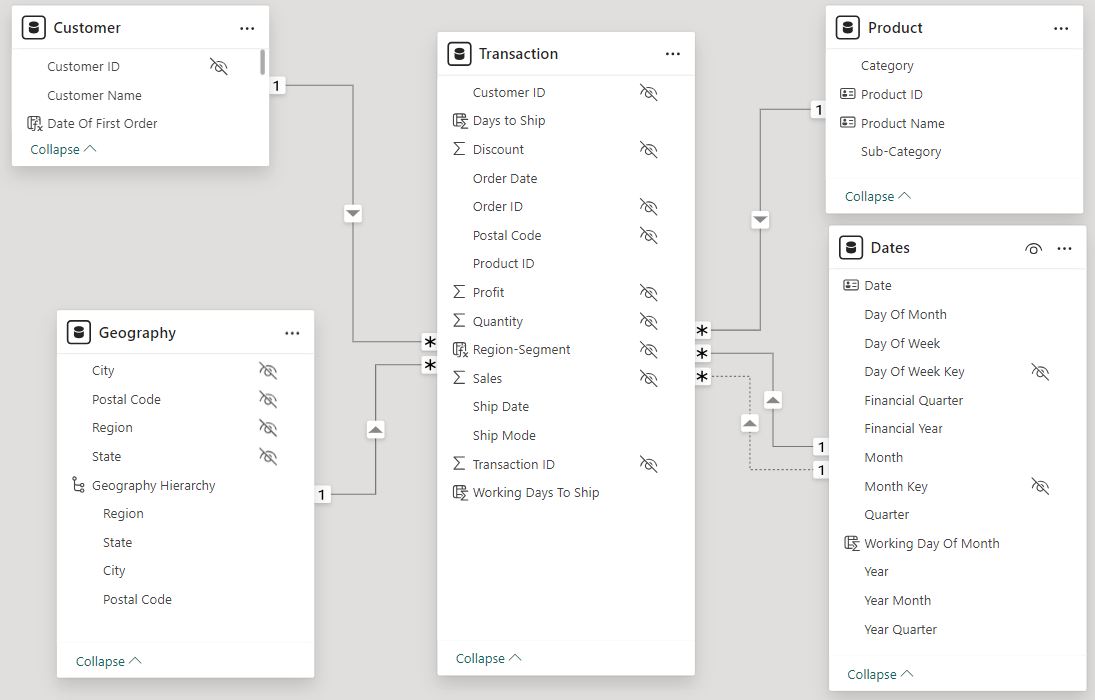Screen dimensions: 1095x700
Task: Toggle visibility of Customer ID in Customer table
Action: point(219,66)
